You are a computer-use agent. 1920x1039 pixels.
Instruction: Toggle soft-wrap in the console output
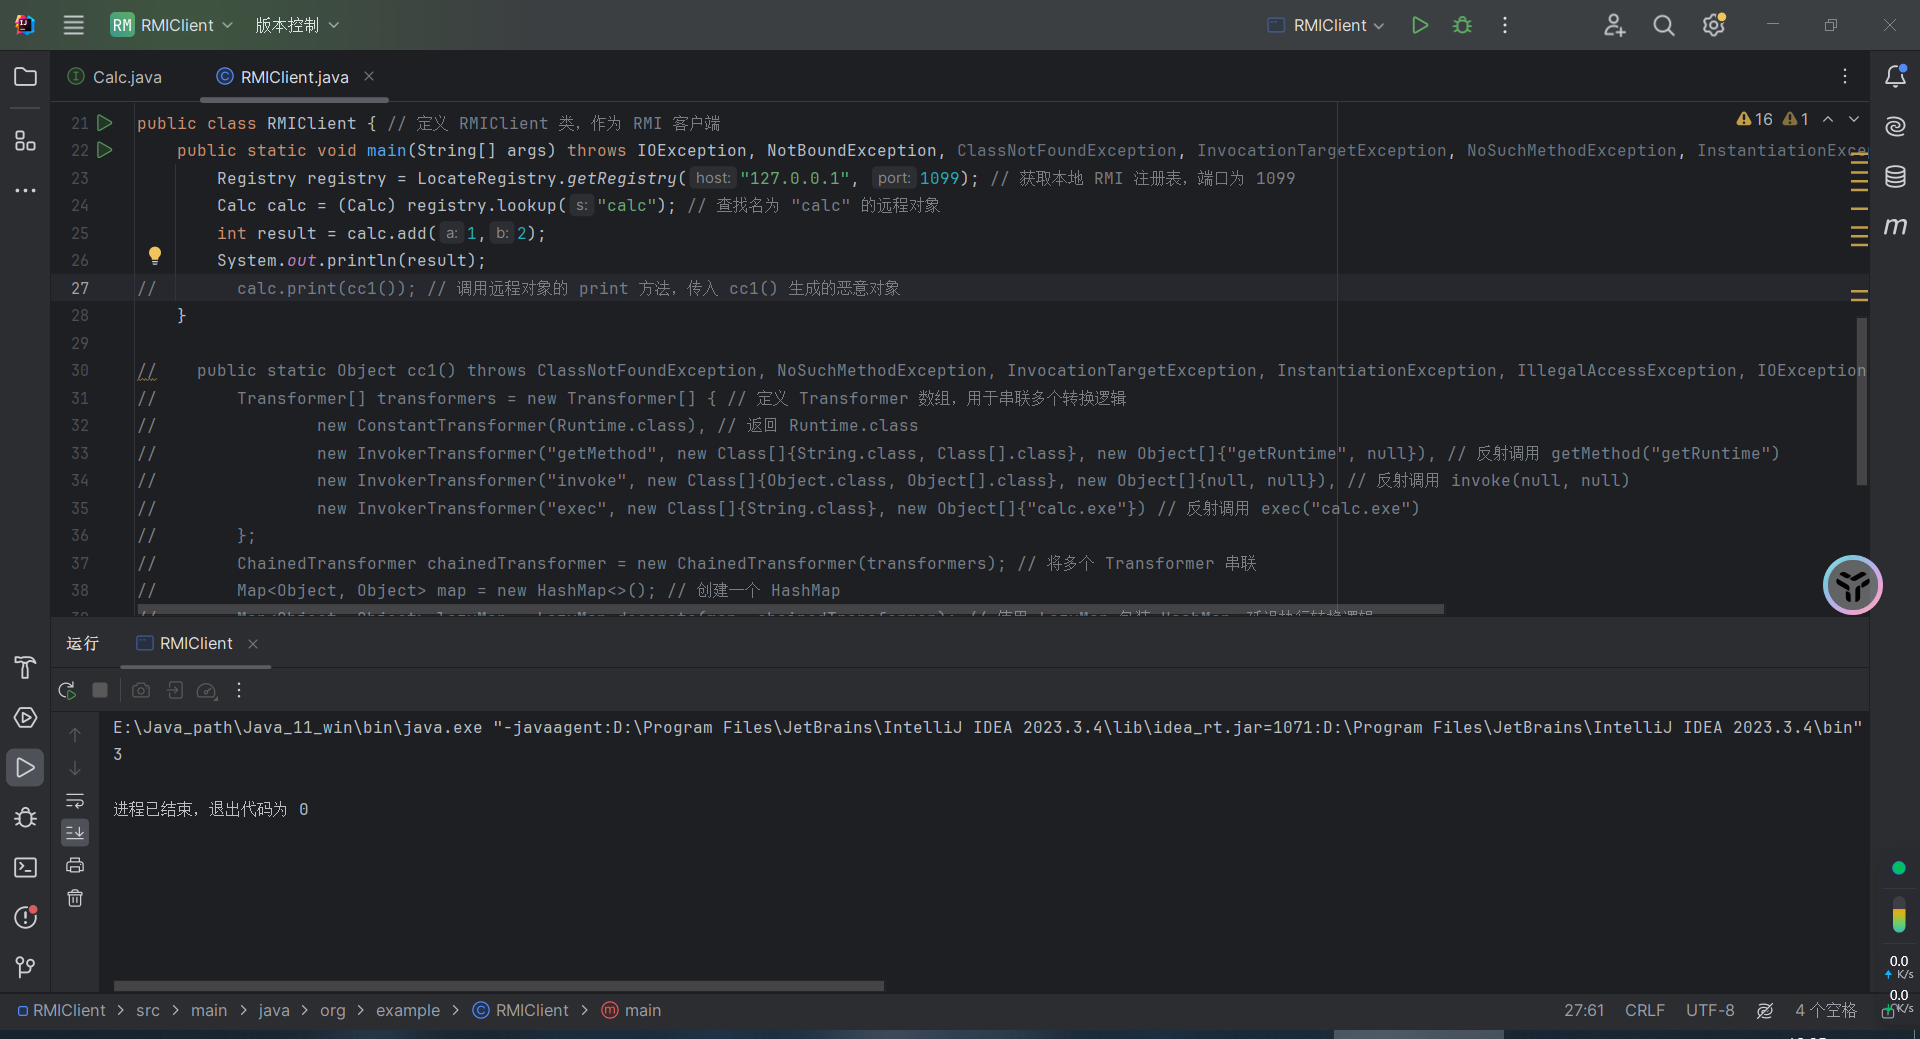click(x=75, y=800)
